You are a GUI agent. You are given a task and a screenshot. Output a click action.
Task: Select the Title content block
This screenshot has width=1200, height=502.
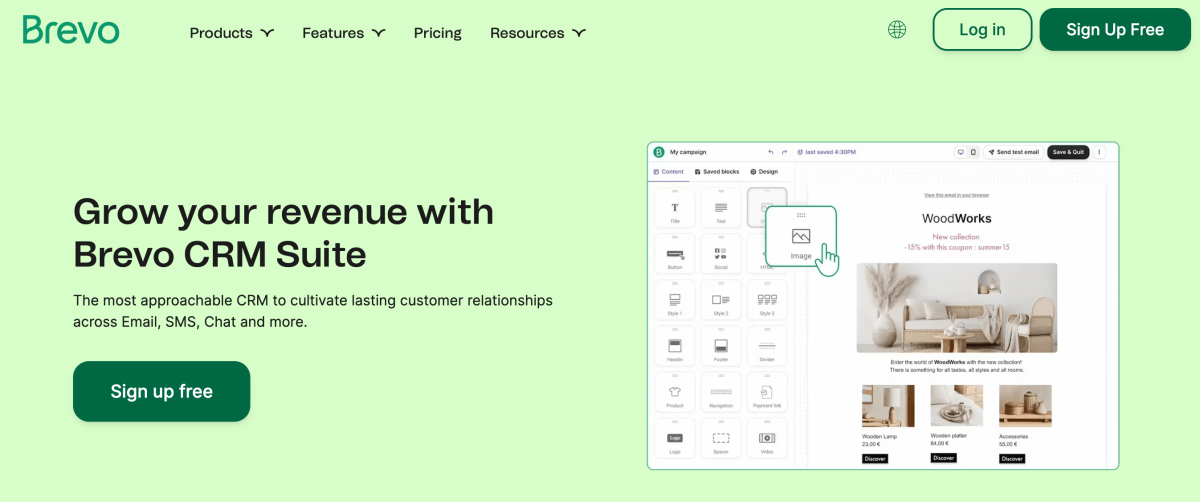pyautogui.click(x=674, y=211)
